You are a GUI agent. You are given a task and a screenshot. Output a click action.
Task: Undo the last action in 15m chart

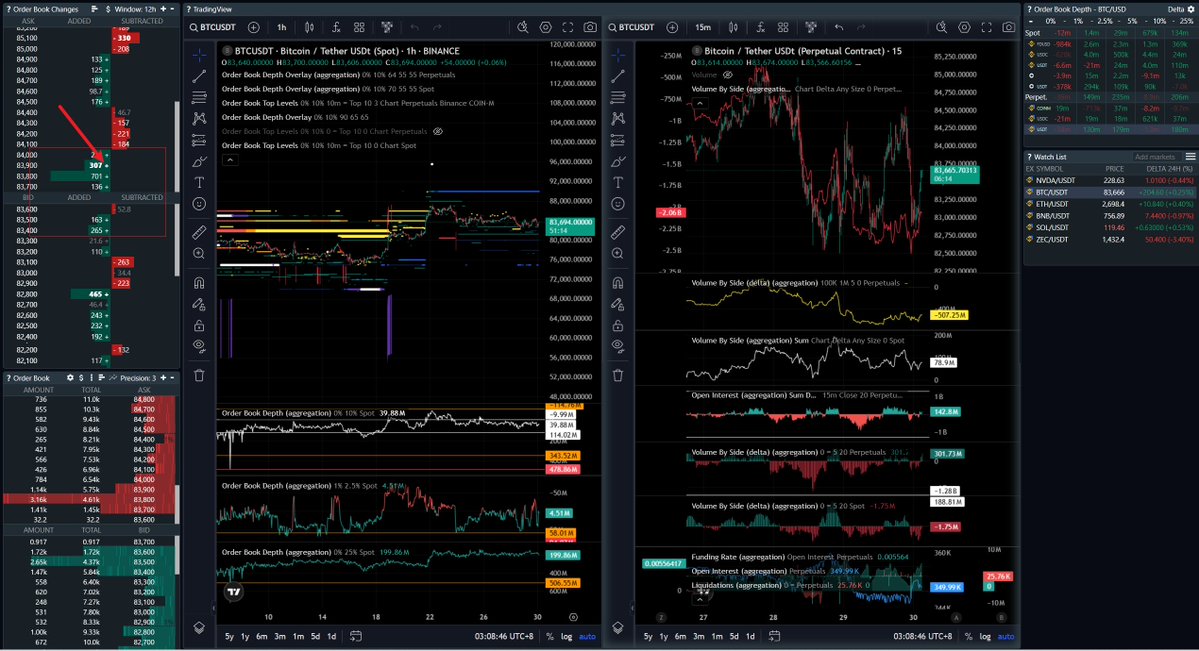839,28
